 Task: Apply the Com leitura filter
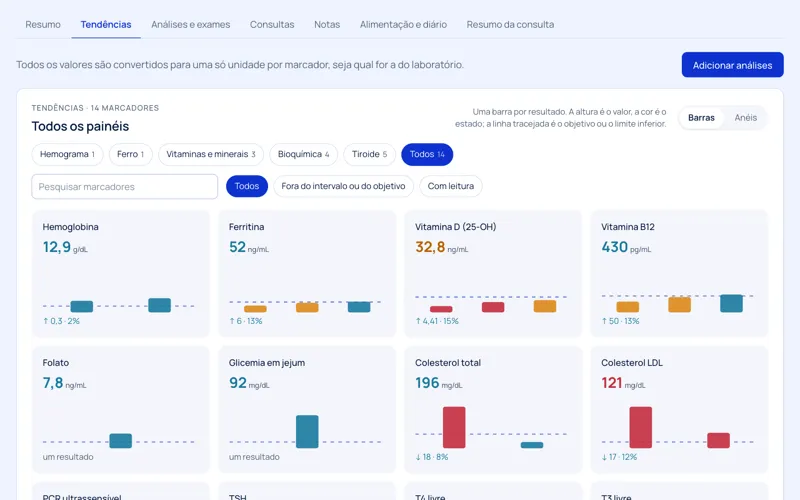click(x=451, y=186)
